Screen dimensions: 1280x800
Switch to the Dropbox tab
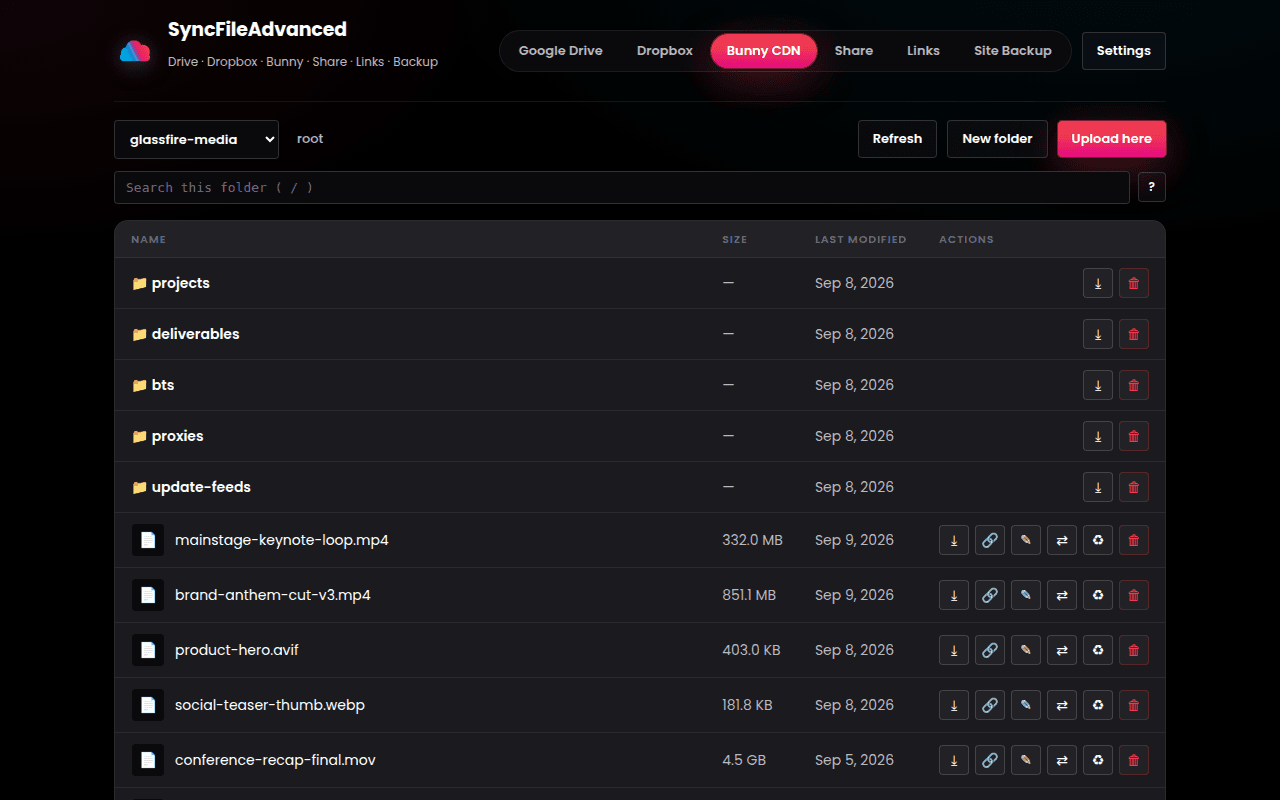(665, 51)
